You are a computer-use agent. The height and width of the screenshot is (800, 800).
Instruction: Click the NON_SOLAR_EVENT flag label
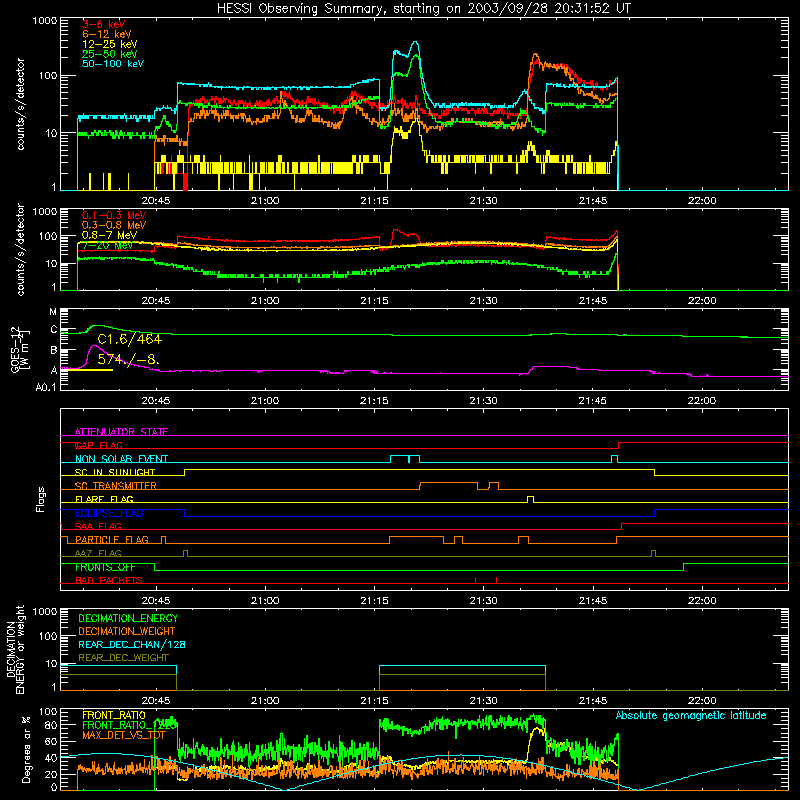121,459
